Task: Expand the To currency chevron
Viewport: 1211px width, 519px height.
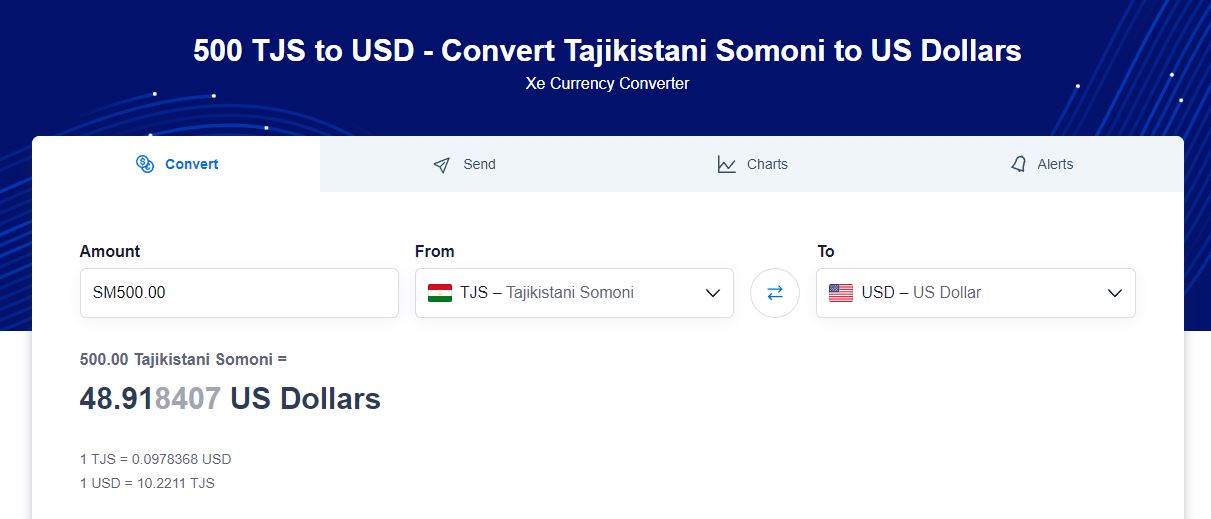Action: point(1115,293)
